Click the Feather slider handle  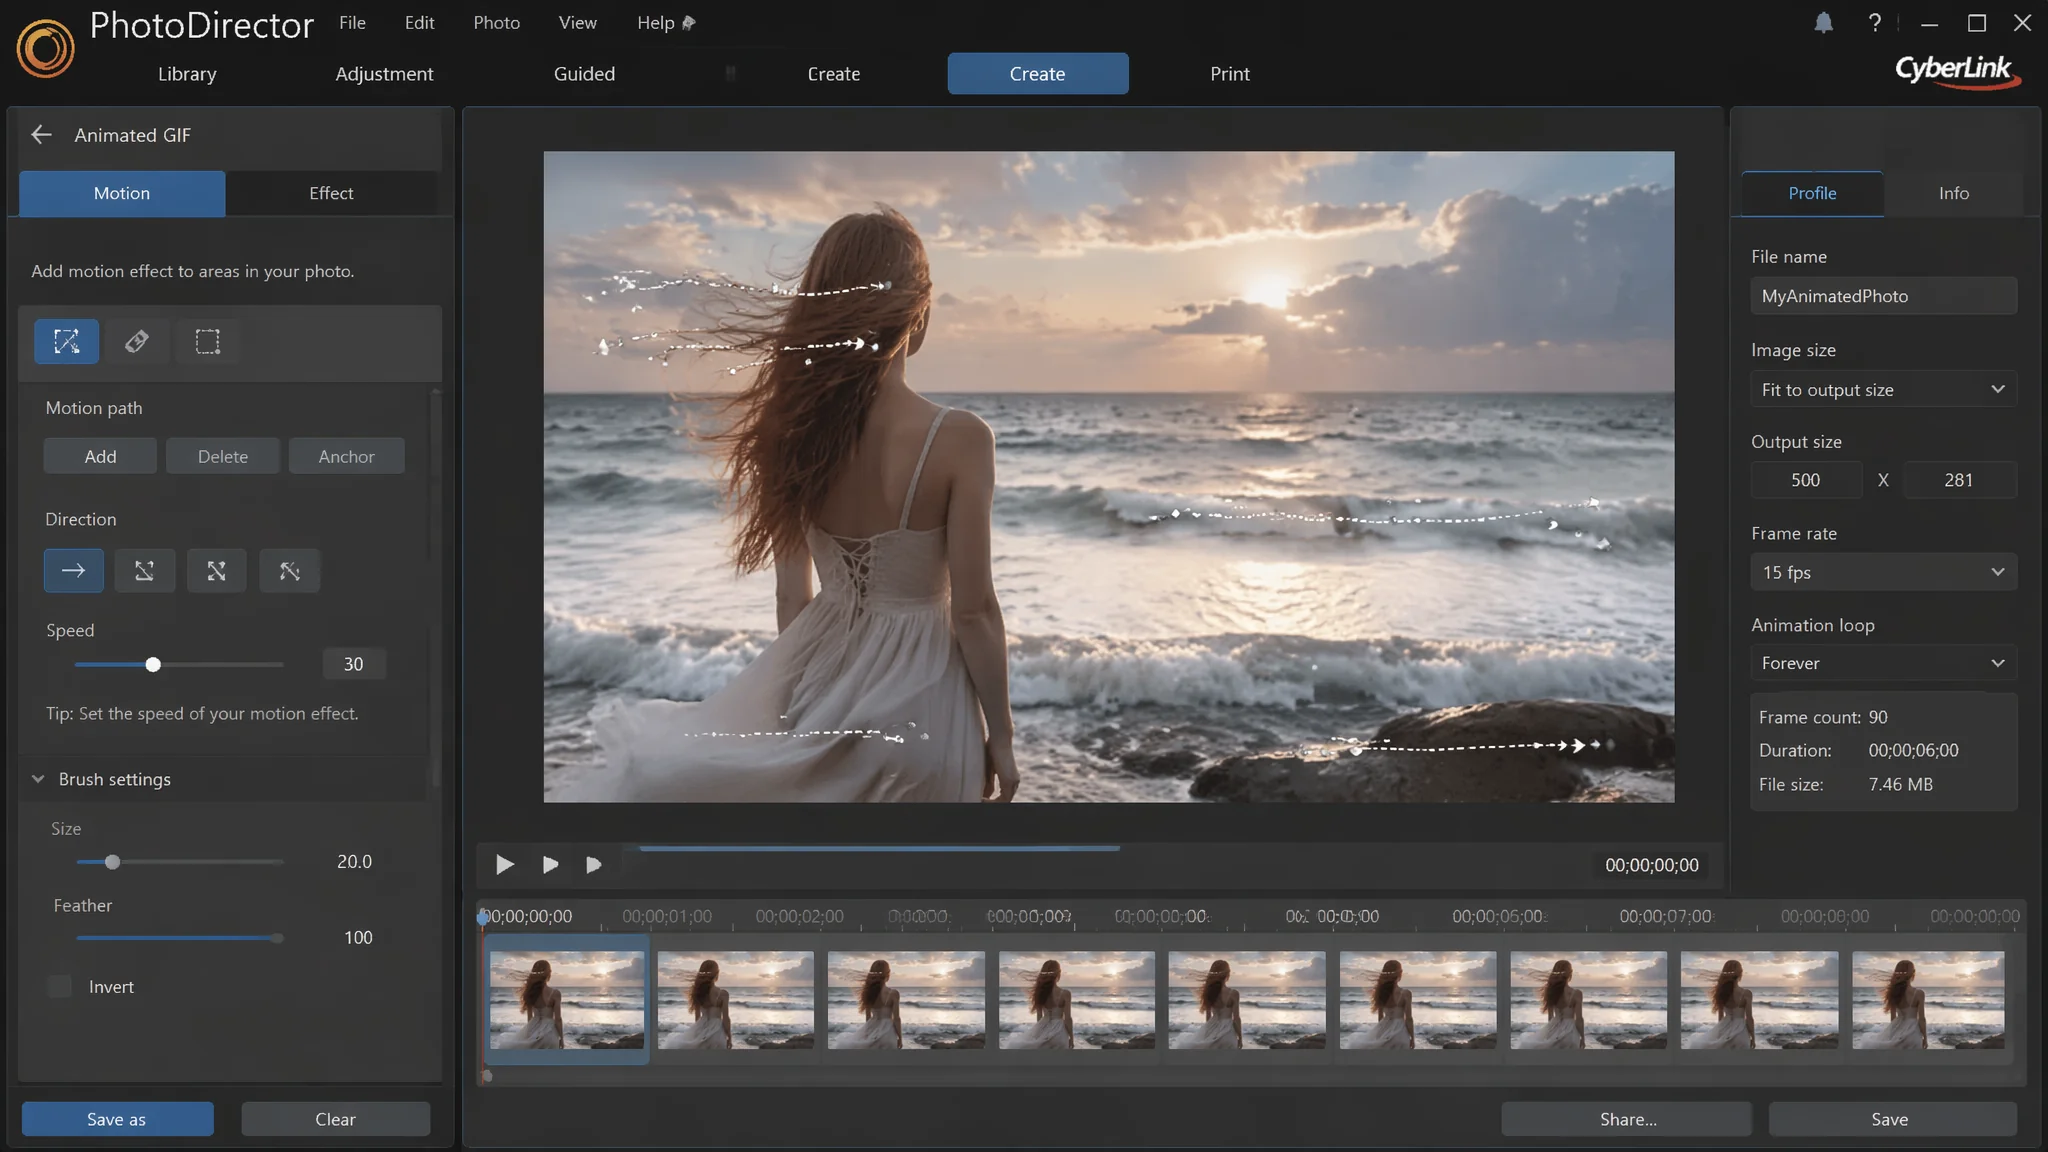[x=277, y=938]
